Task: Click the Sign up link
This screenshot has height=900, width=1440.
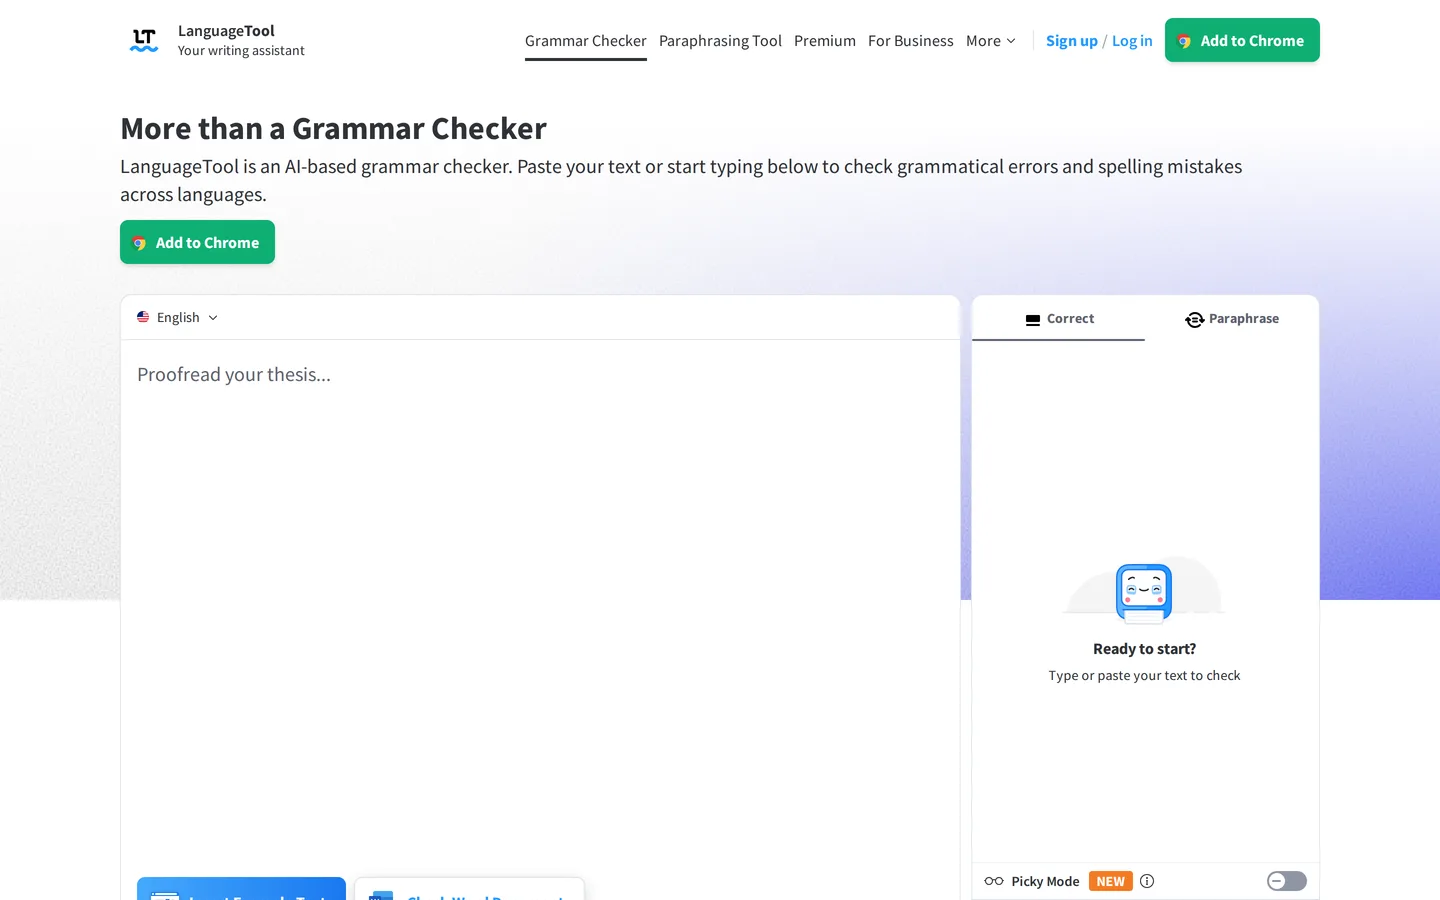Action: pos(1072,41)
